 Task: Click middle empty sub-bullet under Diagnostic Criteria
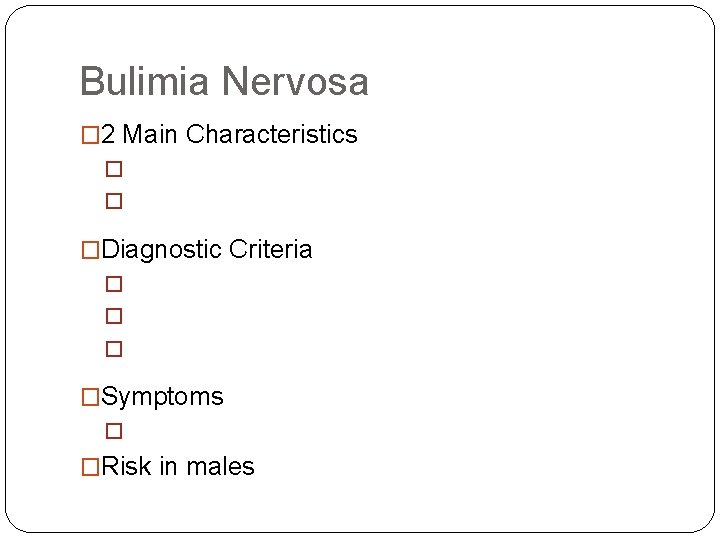113,316
